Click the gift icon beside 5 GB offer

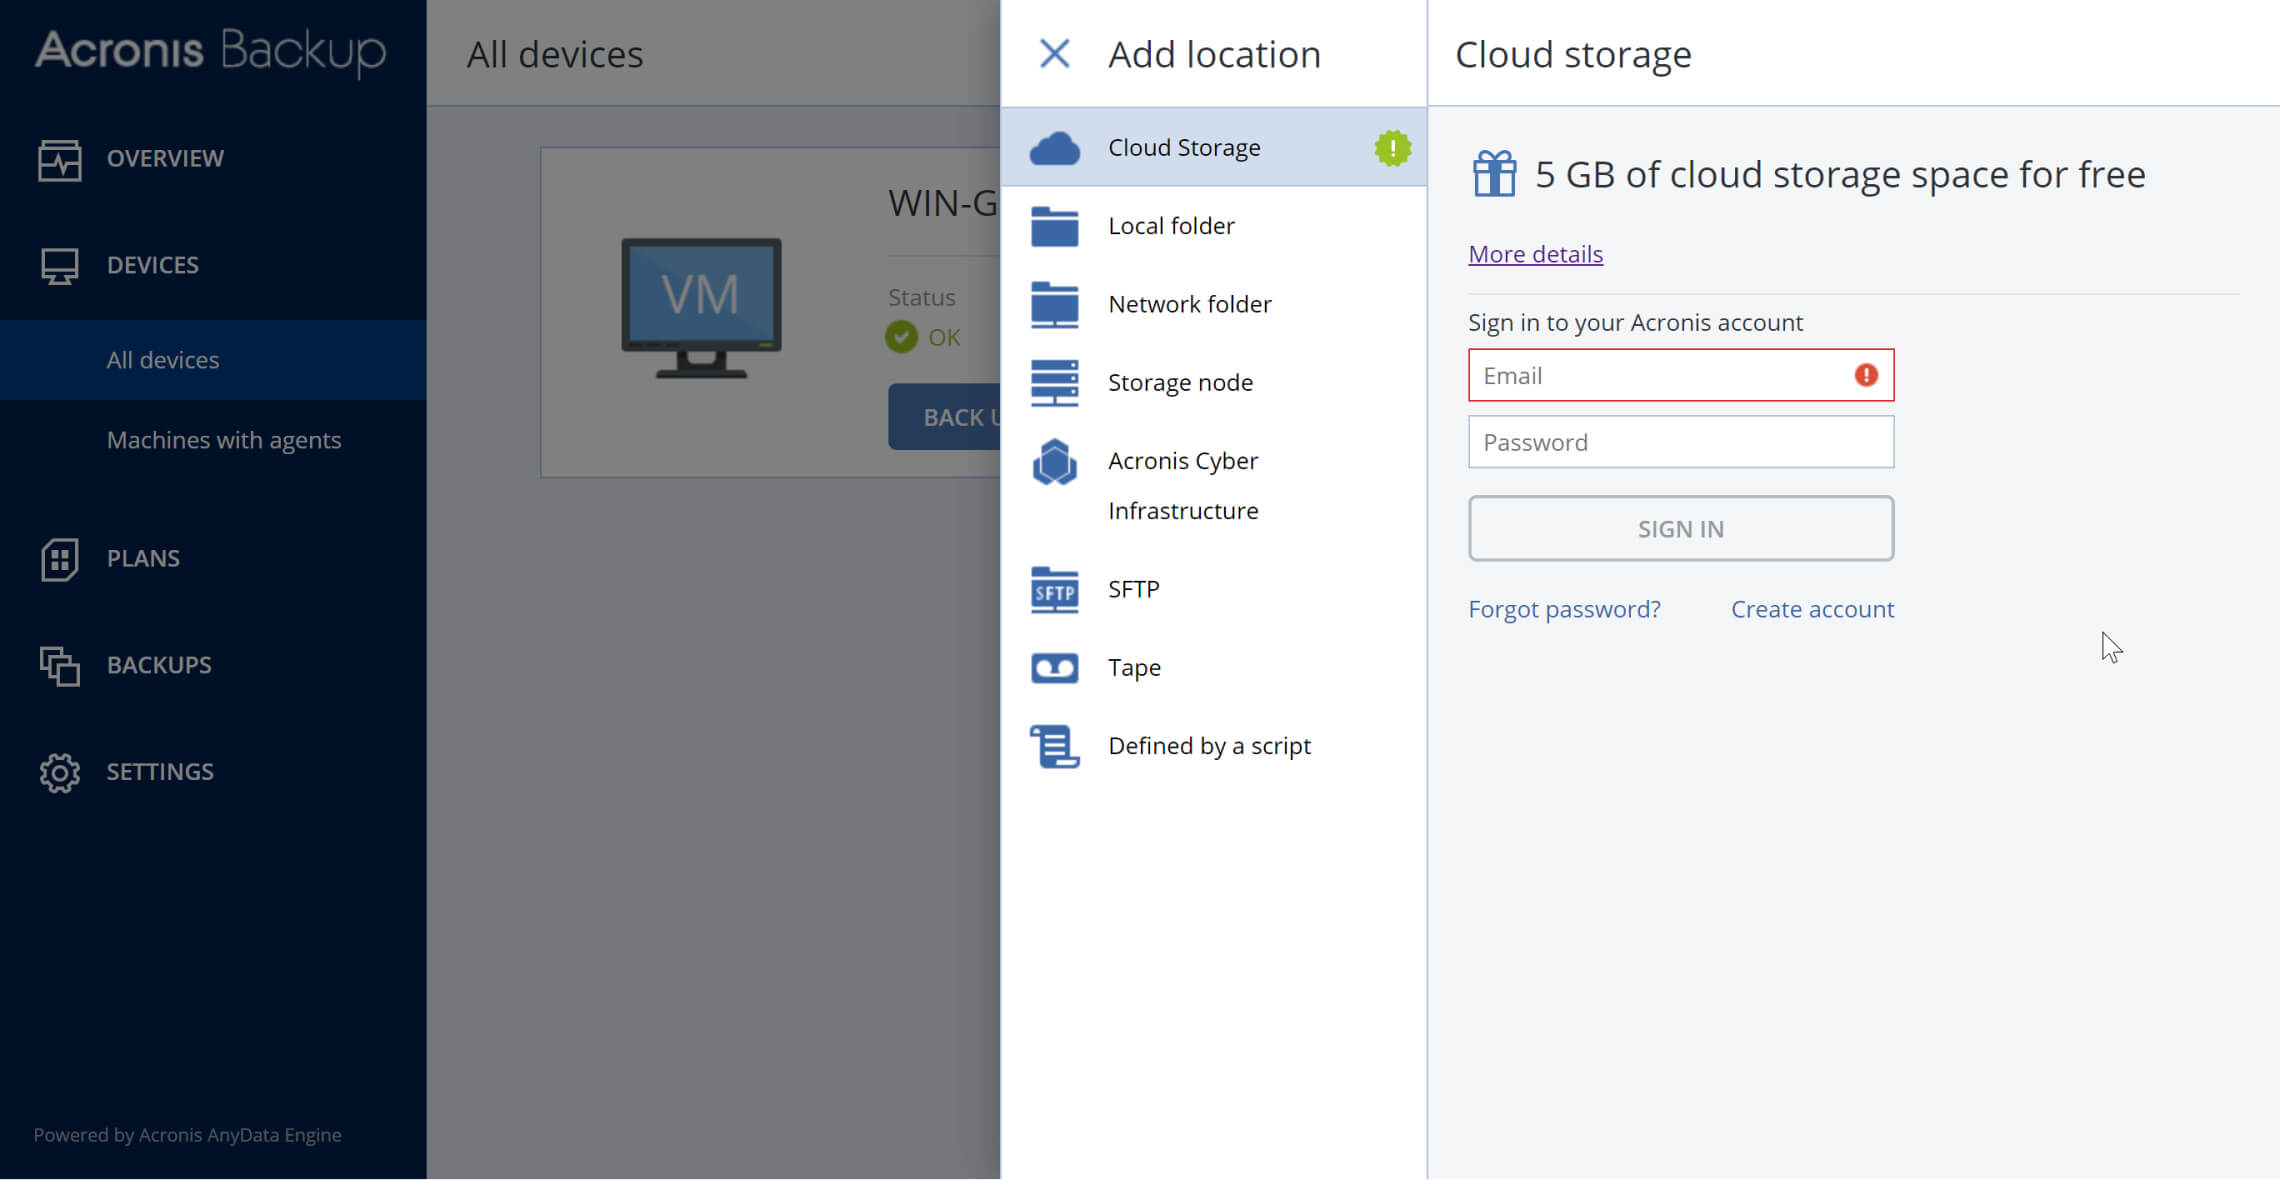(x=1494, y=174)
